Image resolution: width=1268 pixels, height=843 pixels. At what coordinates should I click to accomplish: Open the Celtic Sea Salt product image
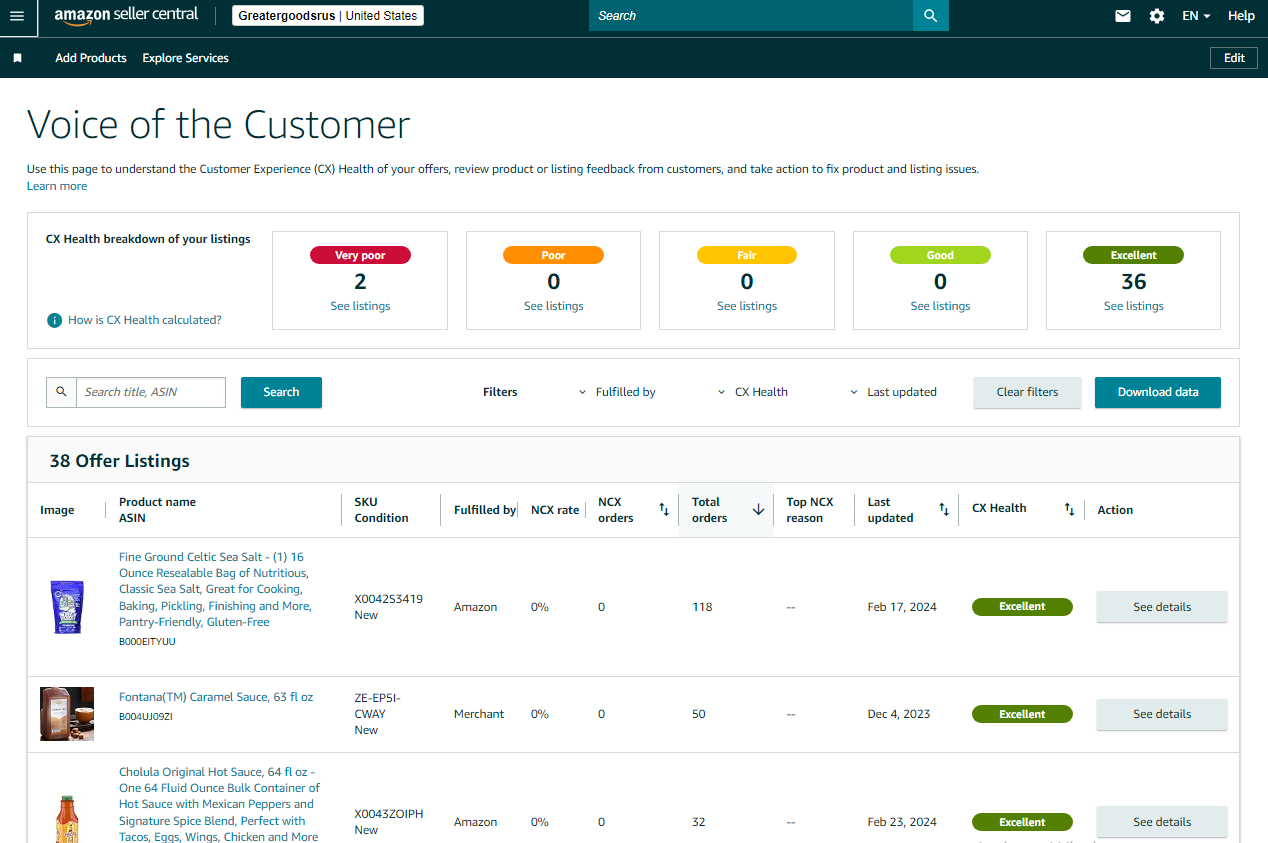67,607
